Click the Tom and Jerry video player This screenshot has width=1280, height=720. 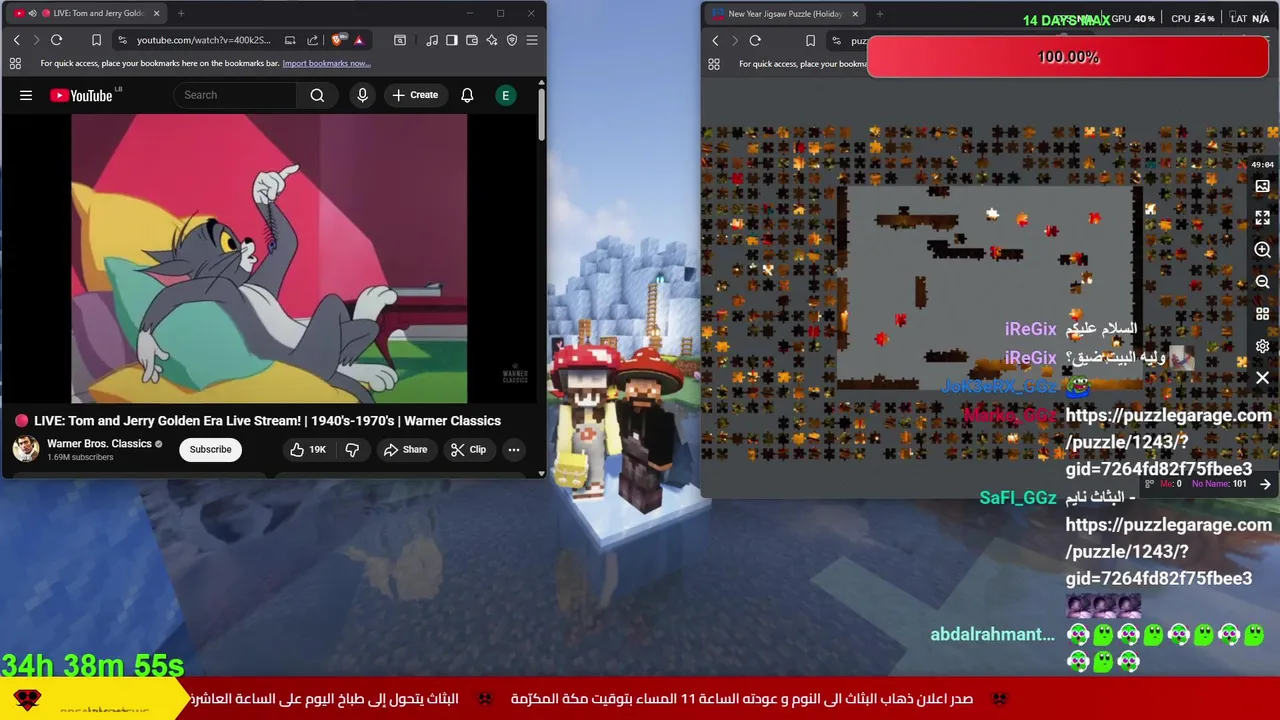tap(269, 259)
